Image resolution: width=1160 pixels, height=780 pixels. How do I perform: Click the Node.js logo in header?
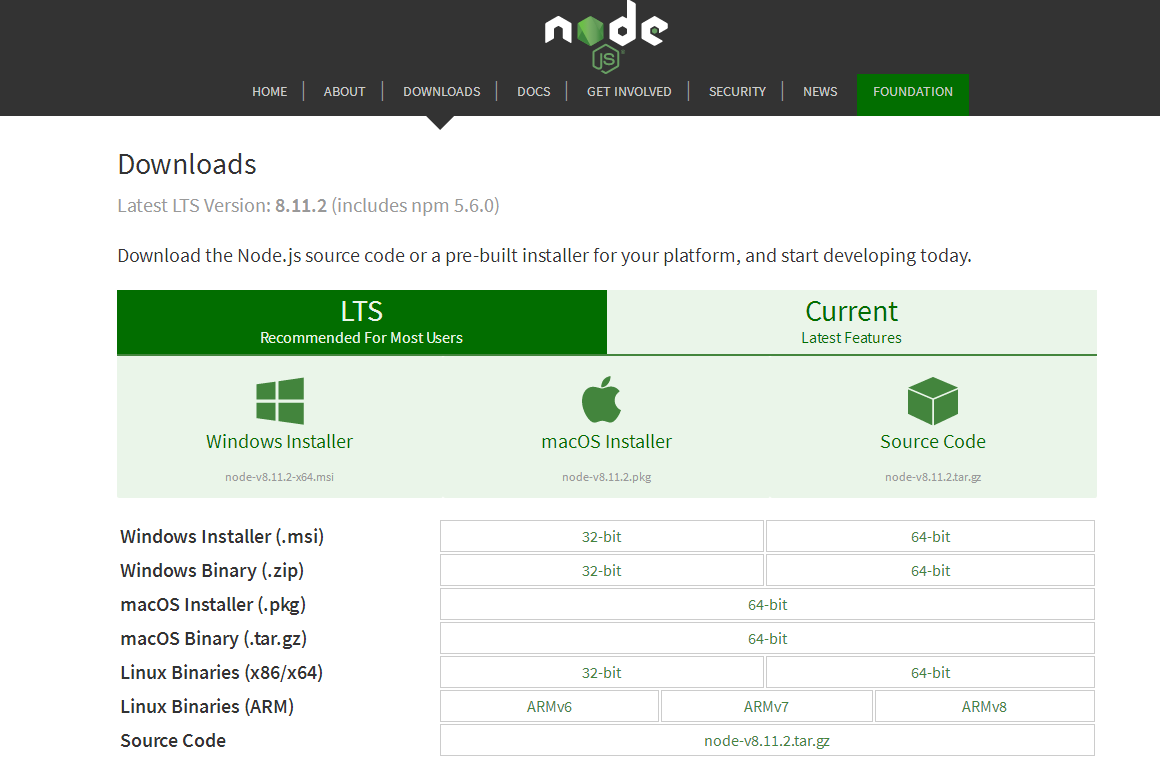point(606,37)
